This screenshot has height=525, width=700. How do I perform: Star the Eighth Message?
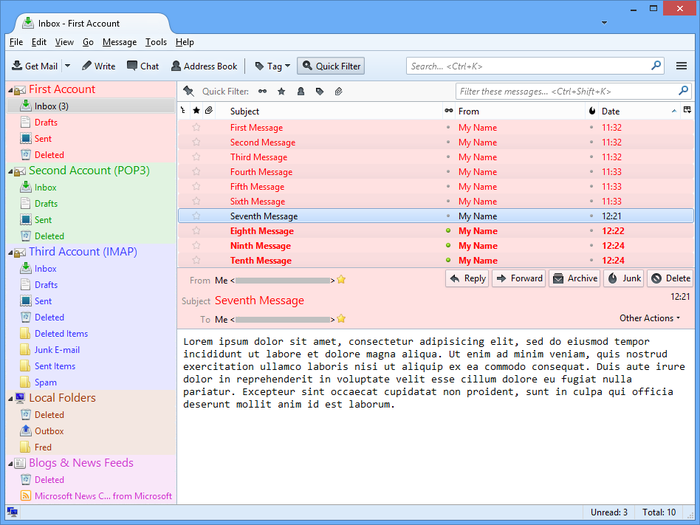click(x=196, y=231)
